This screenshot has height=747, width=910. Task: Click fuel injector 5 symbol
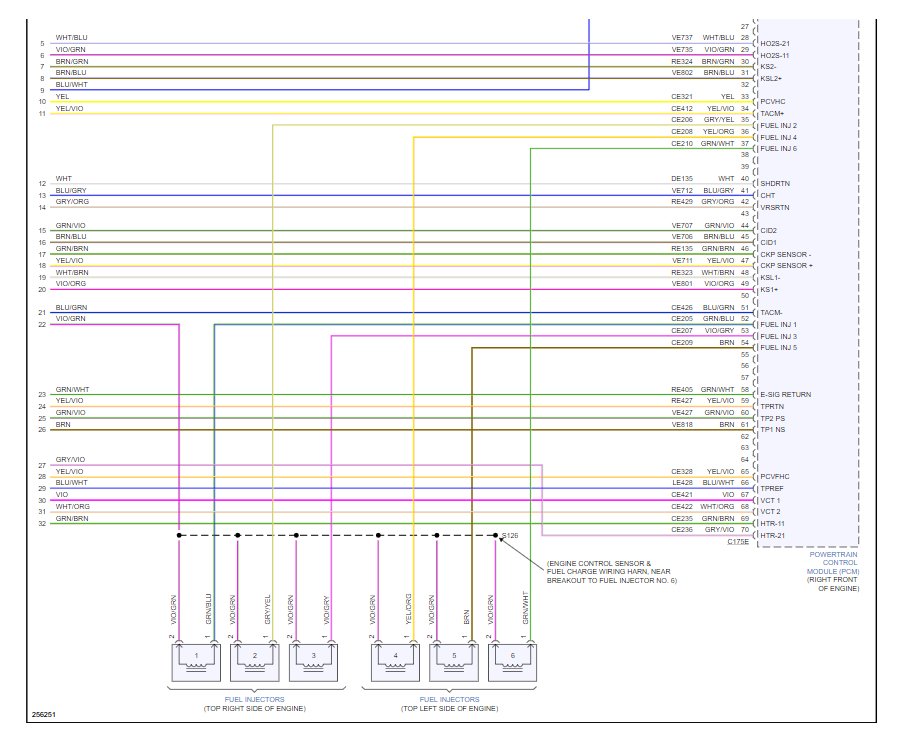pyautogui.click(x=454, y=662)
